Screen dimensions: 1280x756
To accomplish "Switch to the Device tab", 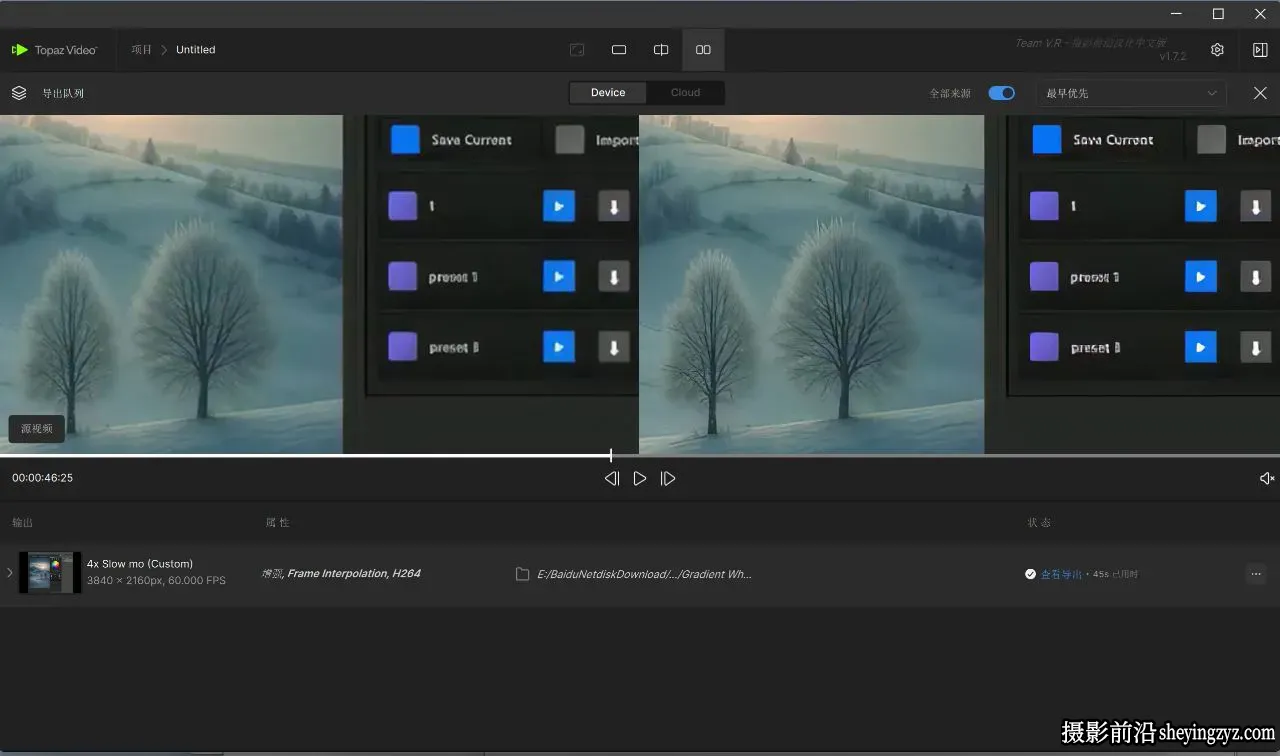I will click(608, 93).
